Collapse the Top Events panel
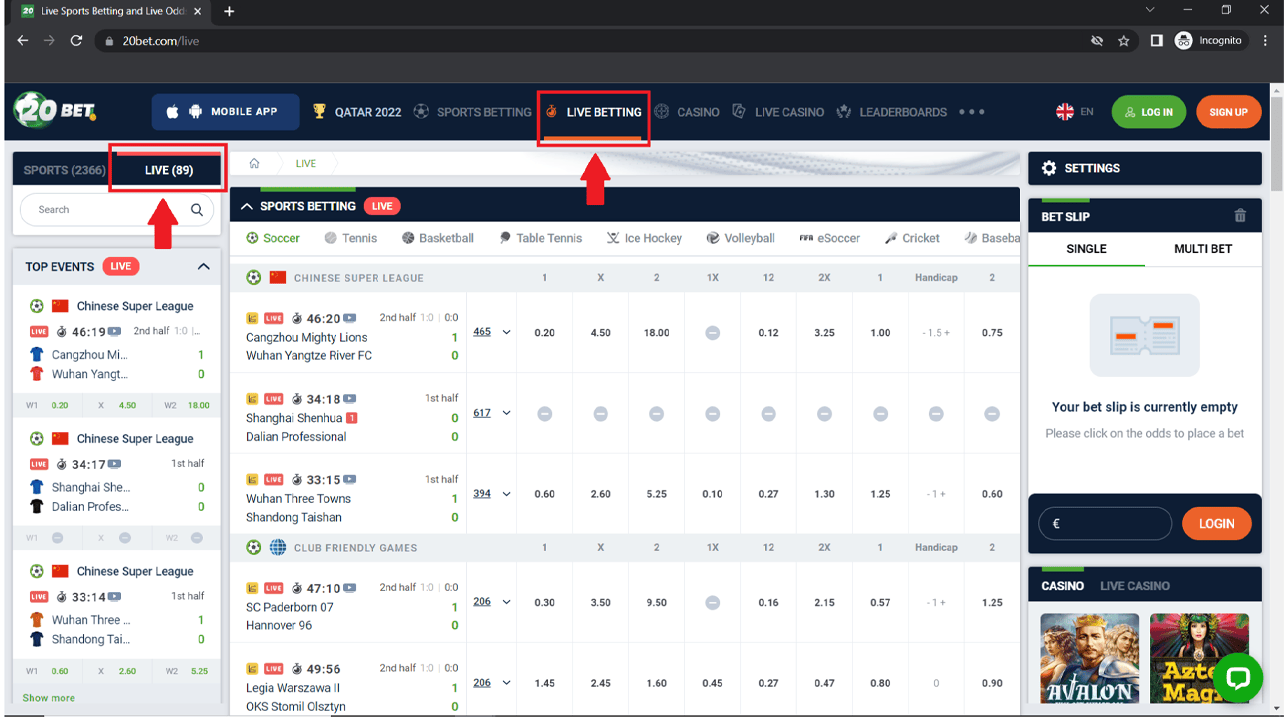The width and height of the screenshot is (1285, 721). pos(203,267)
